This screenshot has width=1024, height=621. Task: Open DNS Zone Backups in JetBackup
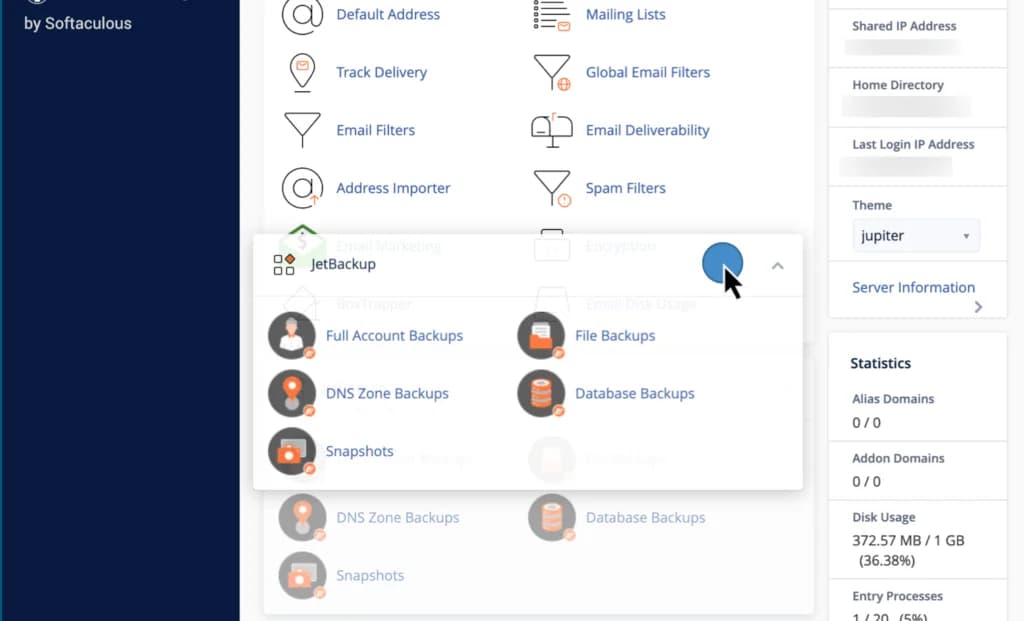pos(291,393)
